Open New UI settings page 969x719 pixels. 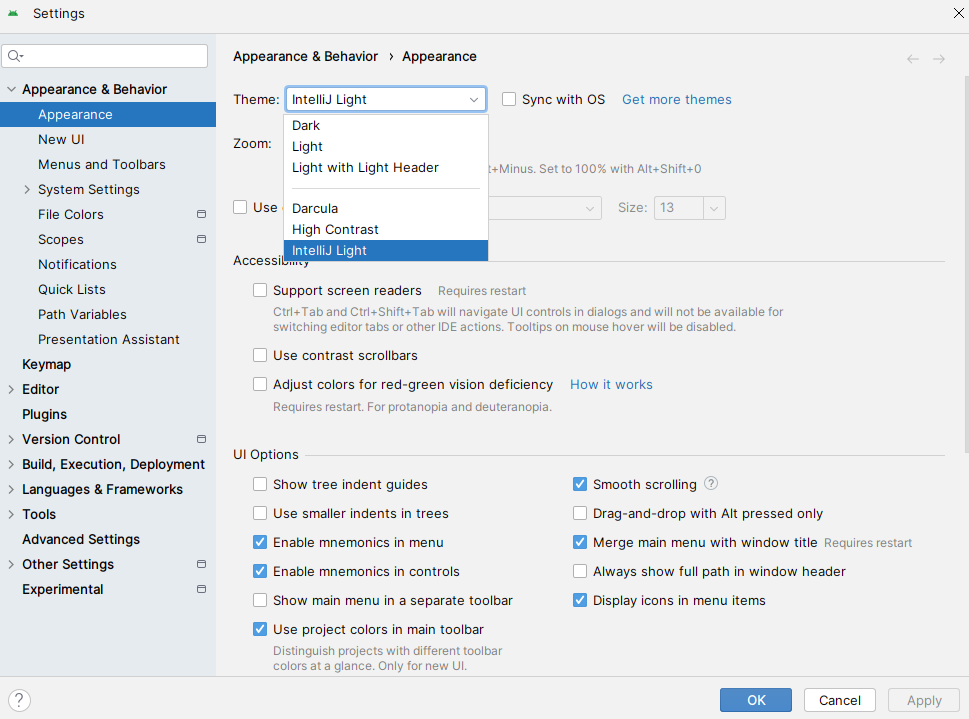pos(61,139)
